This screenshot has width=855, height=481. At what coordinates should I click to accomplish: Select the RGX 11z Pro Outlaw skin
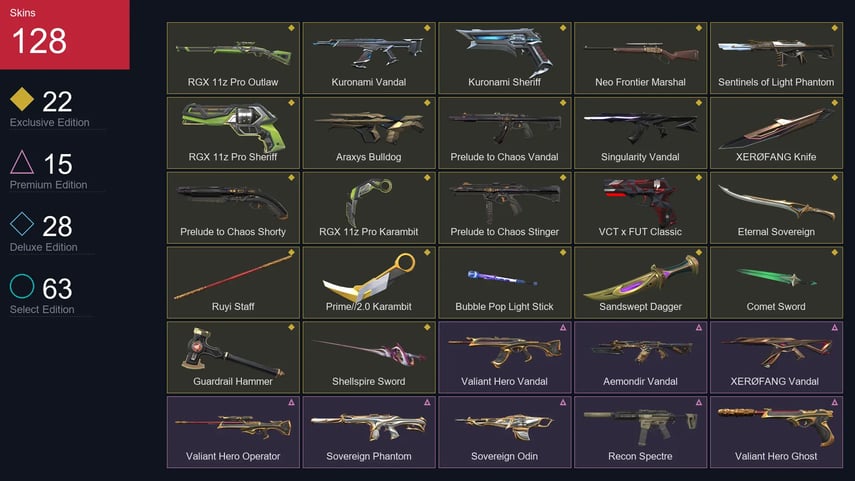233,58
